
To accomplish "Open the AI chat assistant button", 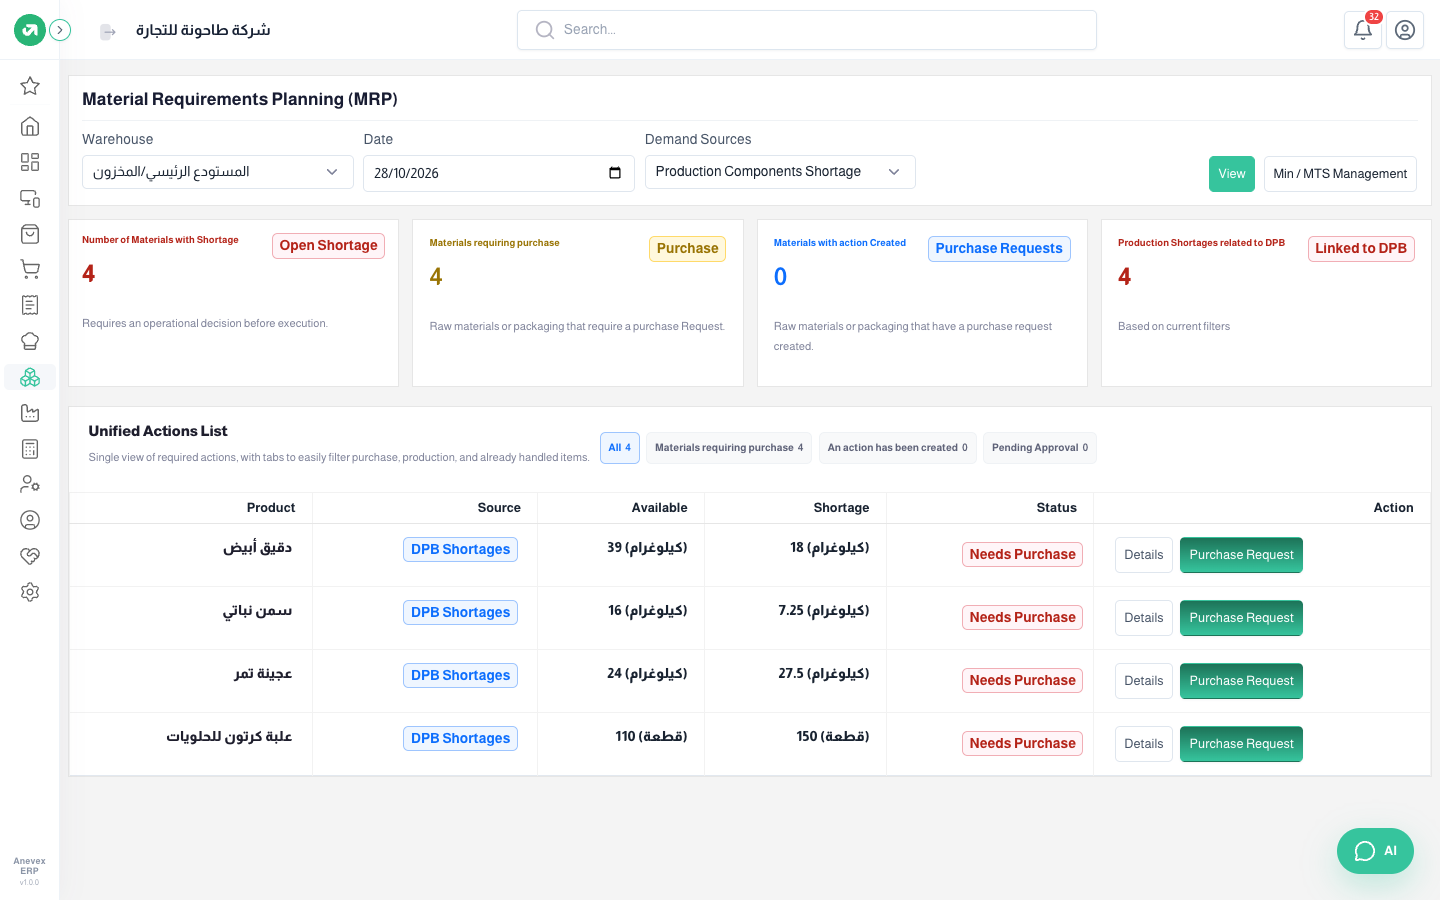I will [x=1375, y=851].
